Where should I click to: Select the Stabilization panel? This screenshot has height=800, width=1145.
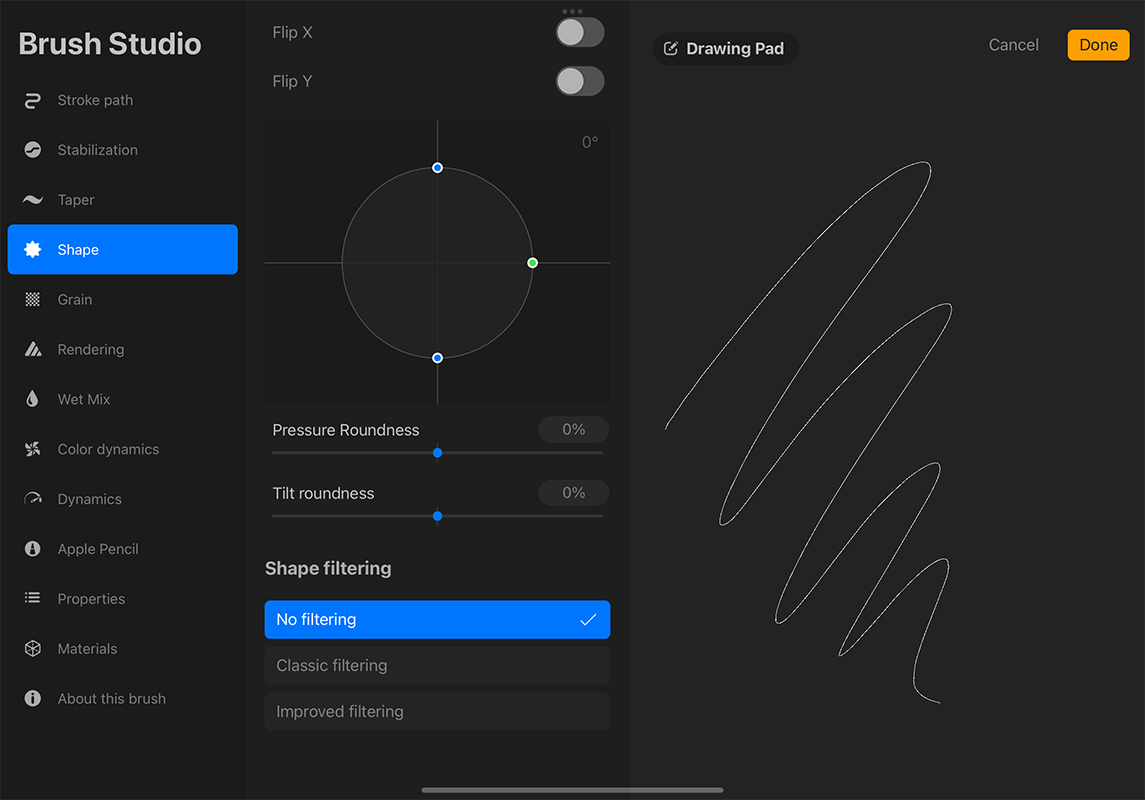[98, 149]
